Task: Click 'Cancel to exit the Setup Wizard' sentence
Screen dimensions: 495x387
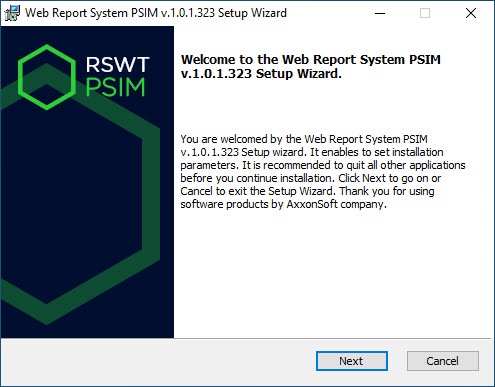Action: [257, 191]
